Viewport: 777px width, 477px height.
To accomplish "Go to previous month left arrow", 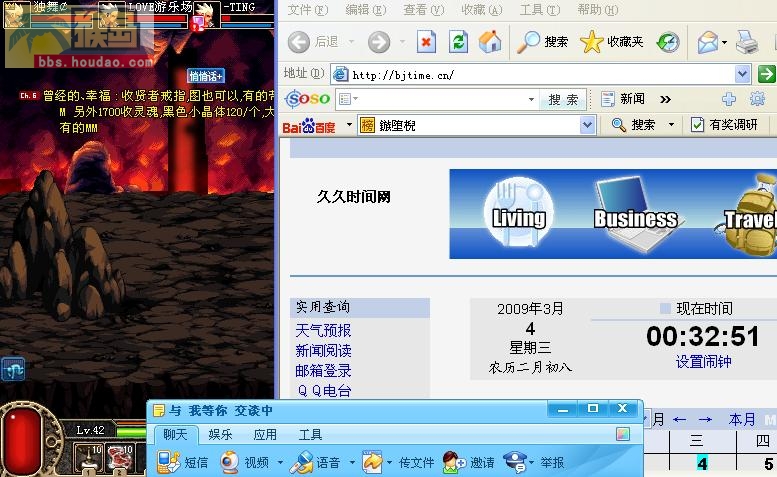I will pyautogui.click(x=679, y=420).
